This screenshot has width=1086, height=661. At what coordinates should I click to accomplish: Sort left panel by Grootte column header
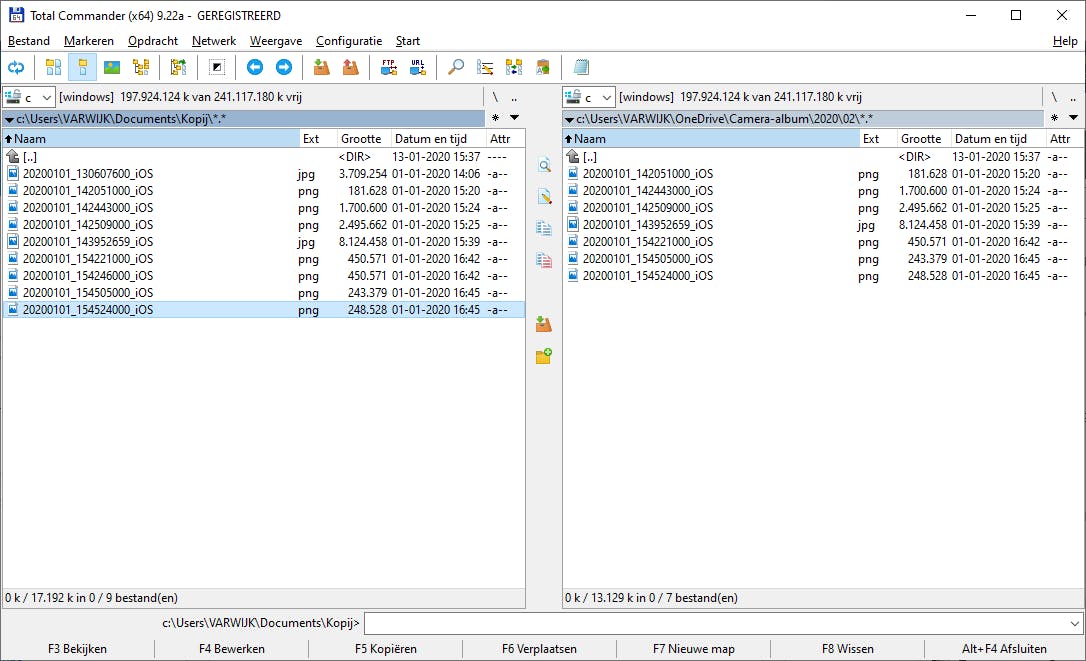(364, 139)
